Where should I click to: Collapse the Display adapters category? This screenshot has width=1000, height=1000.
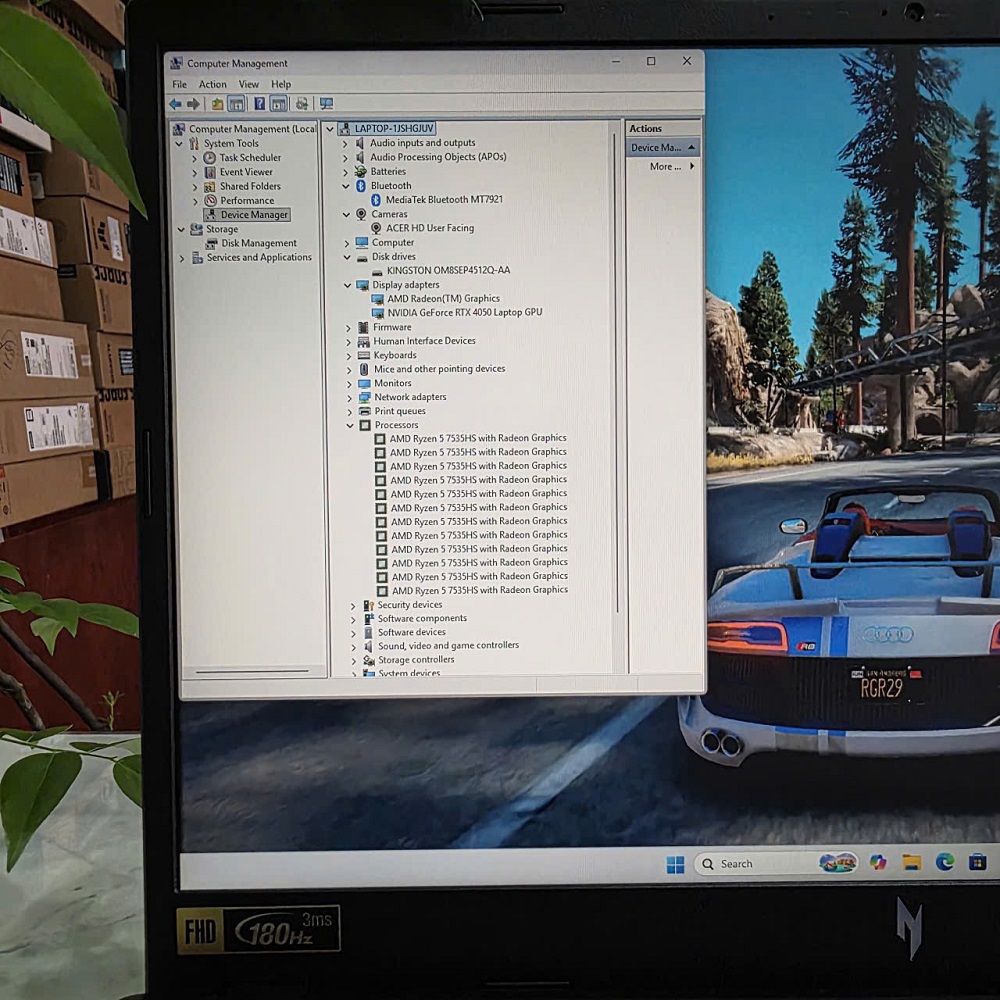point(348,286)
